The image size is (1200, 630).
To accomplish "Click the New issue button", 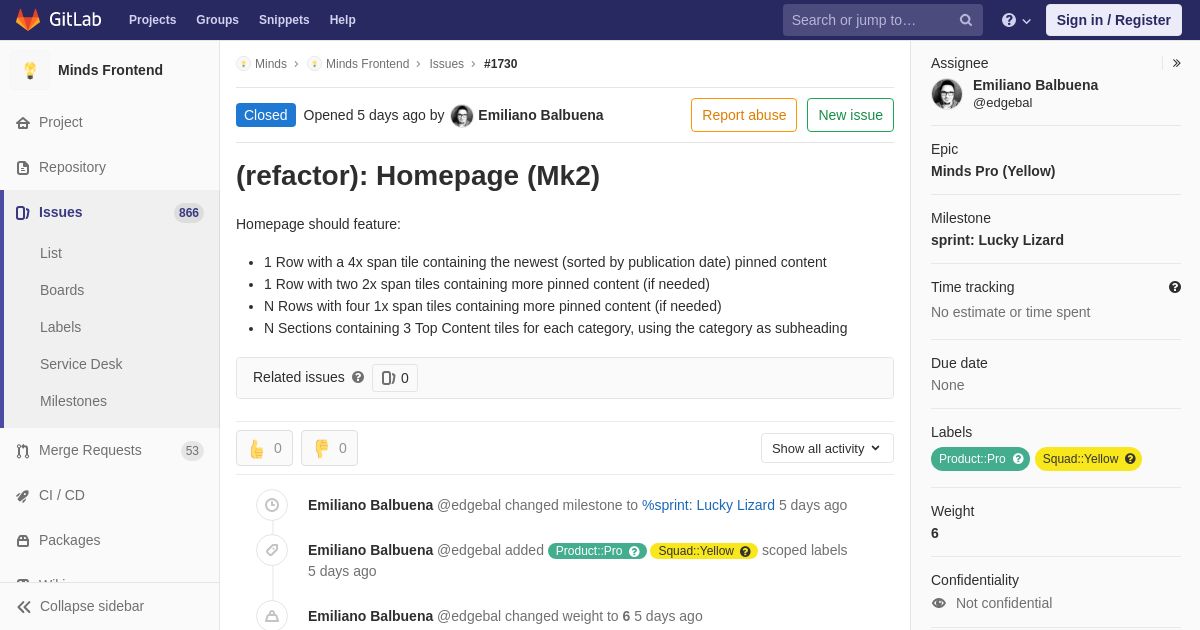I will [x=850, y=115].
